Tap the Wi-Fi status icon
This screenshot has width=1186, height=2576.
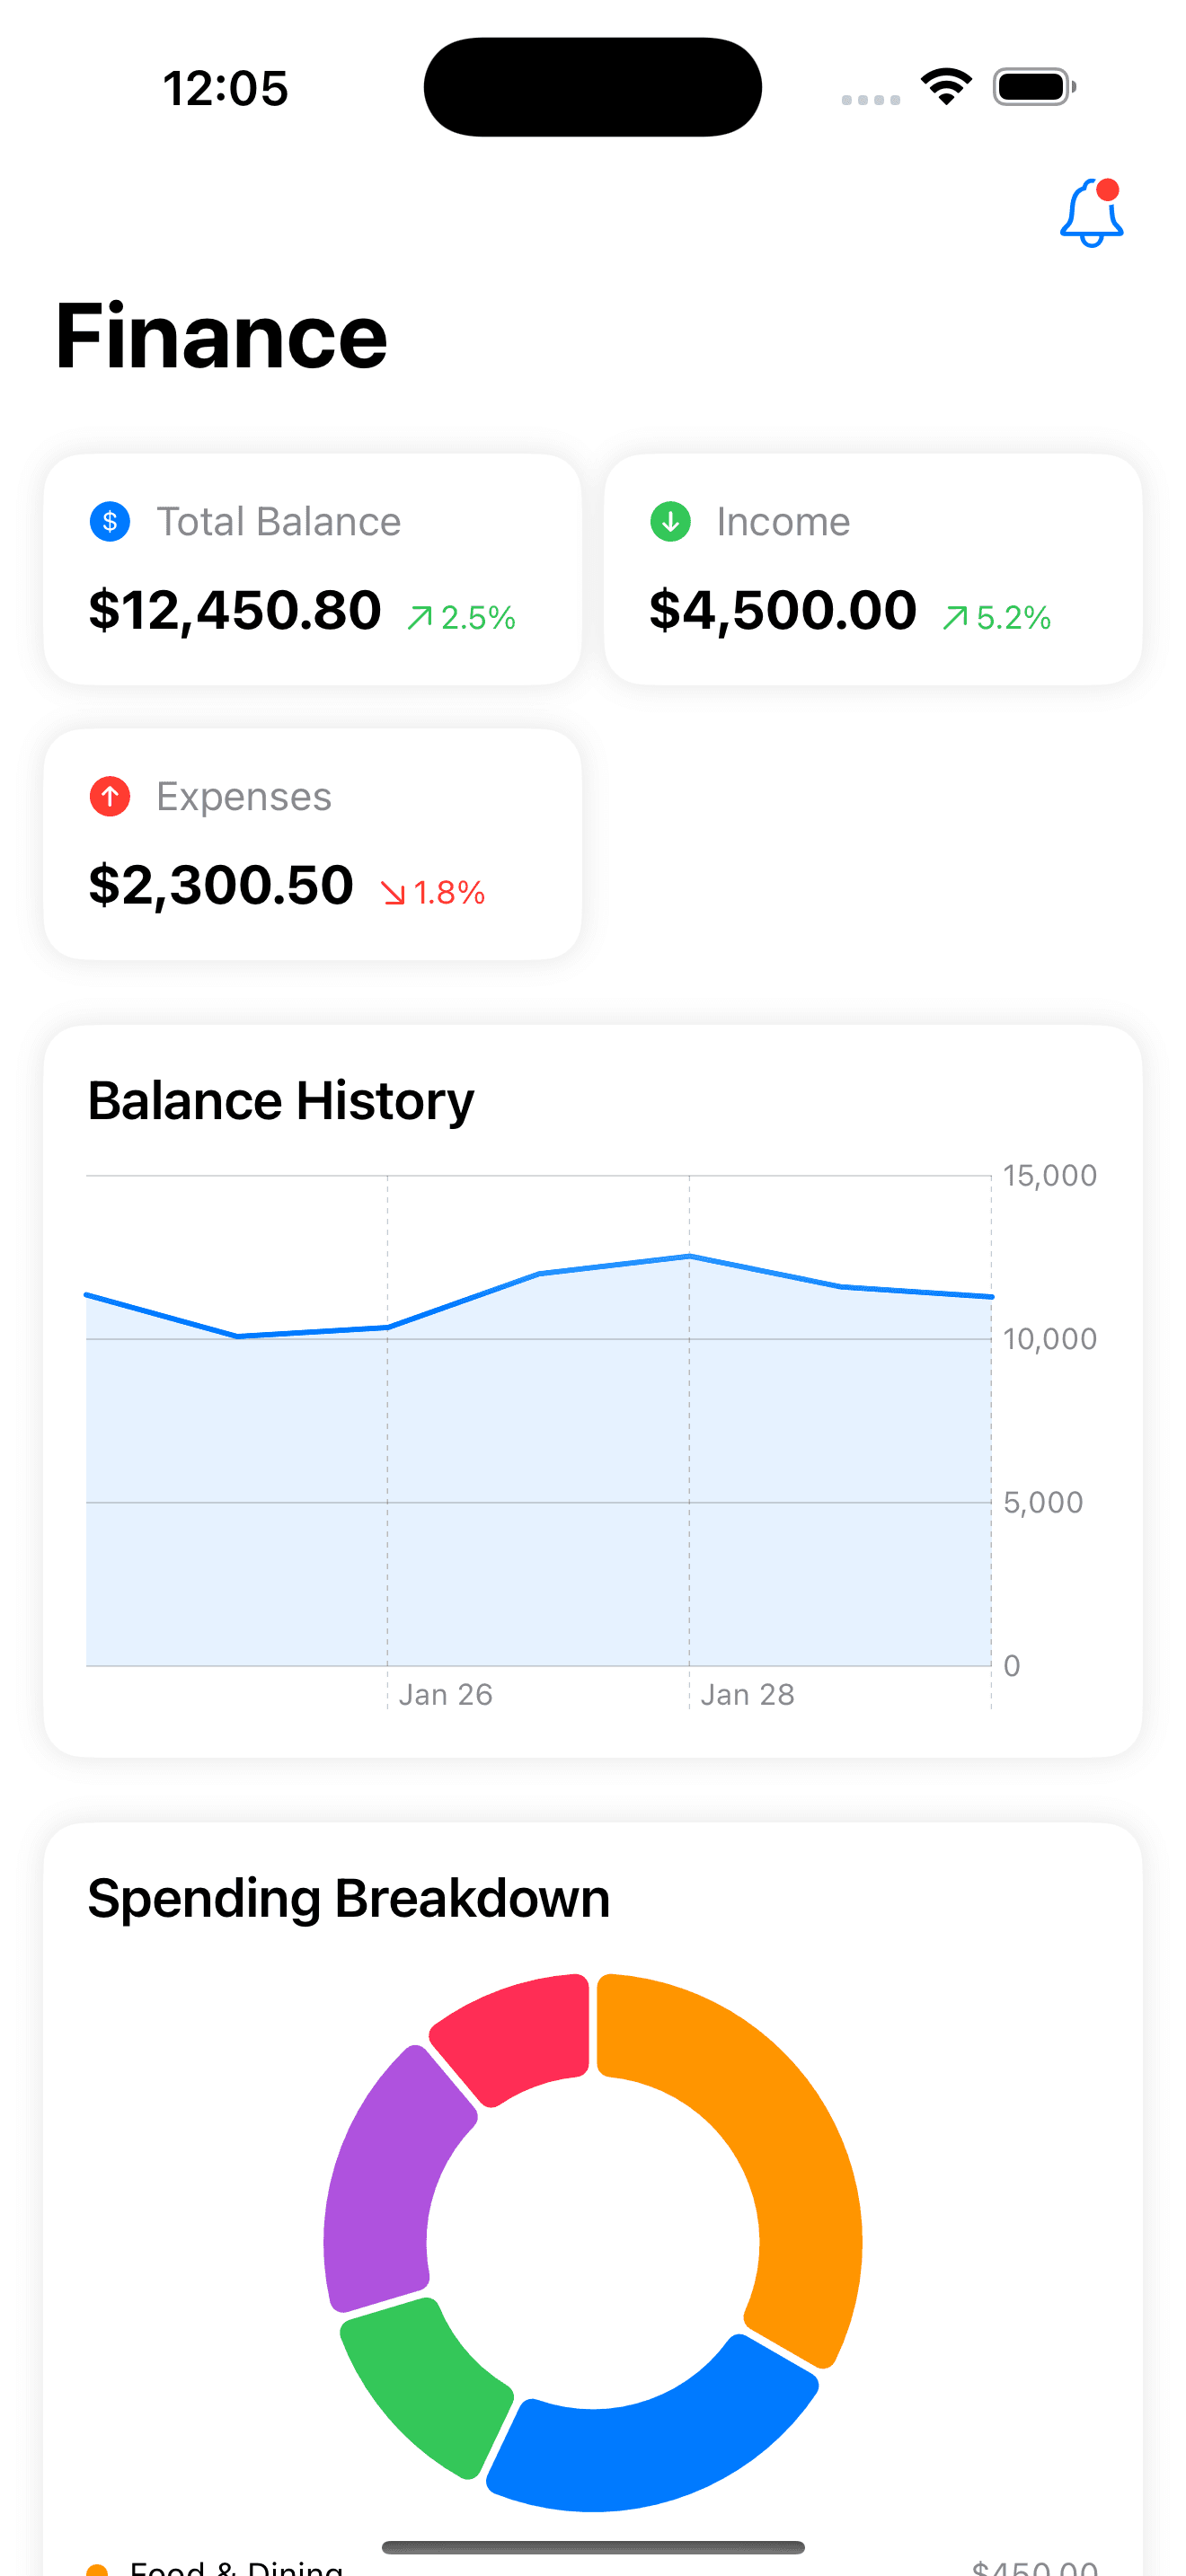pos(946,86)
